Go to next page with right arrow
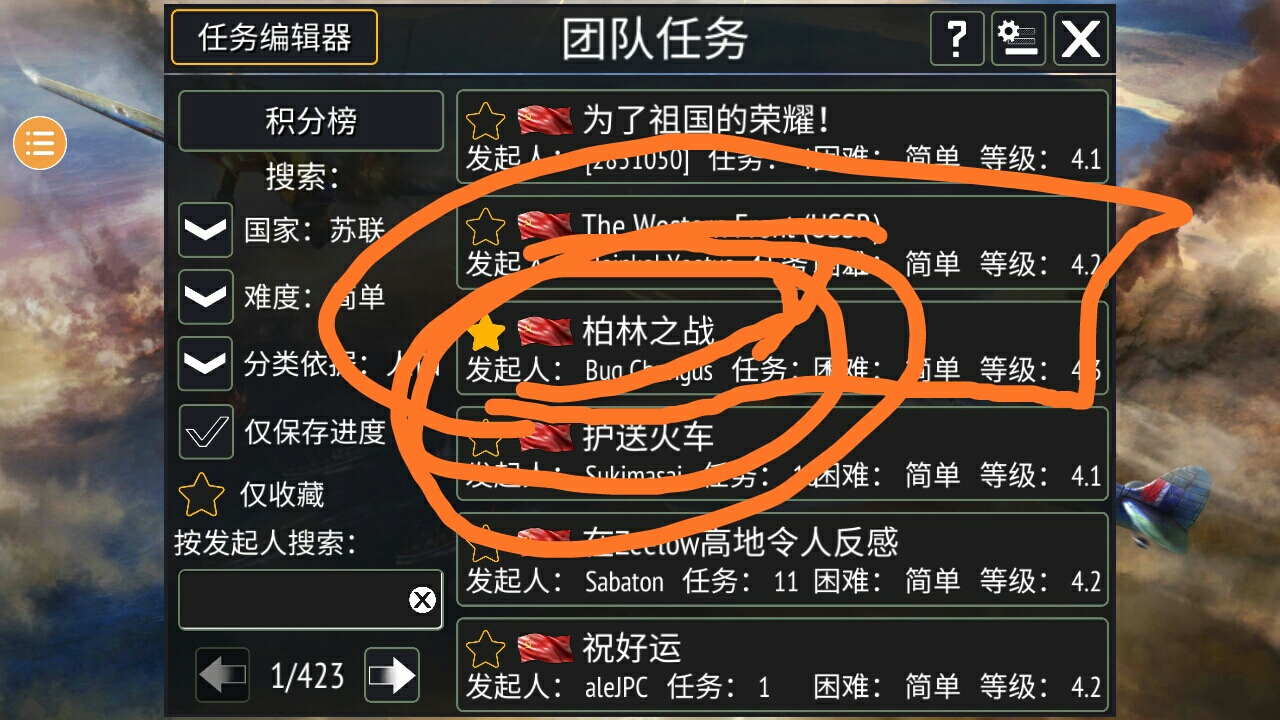Viewport: 1280px width, 720px height. (391, 676)
